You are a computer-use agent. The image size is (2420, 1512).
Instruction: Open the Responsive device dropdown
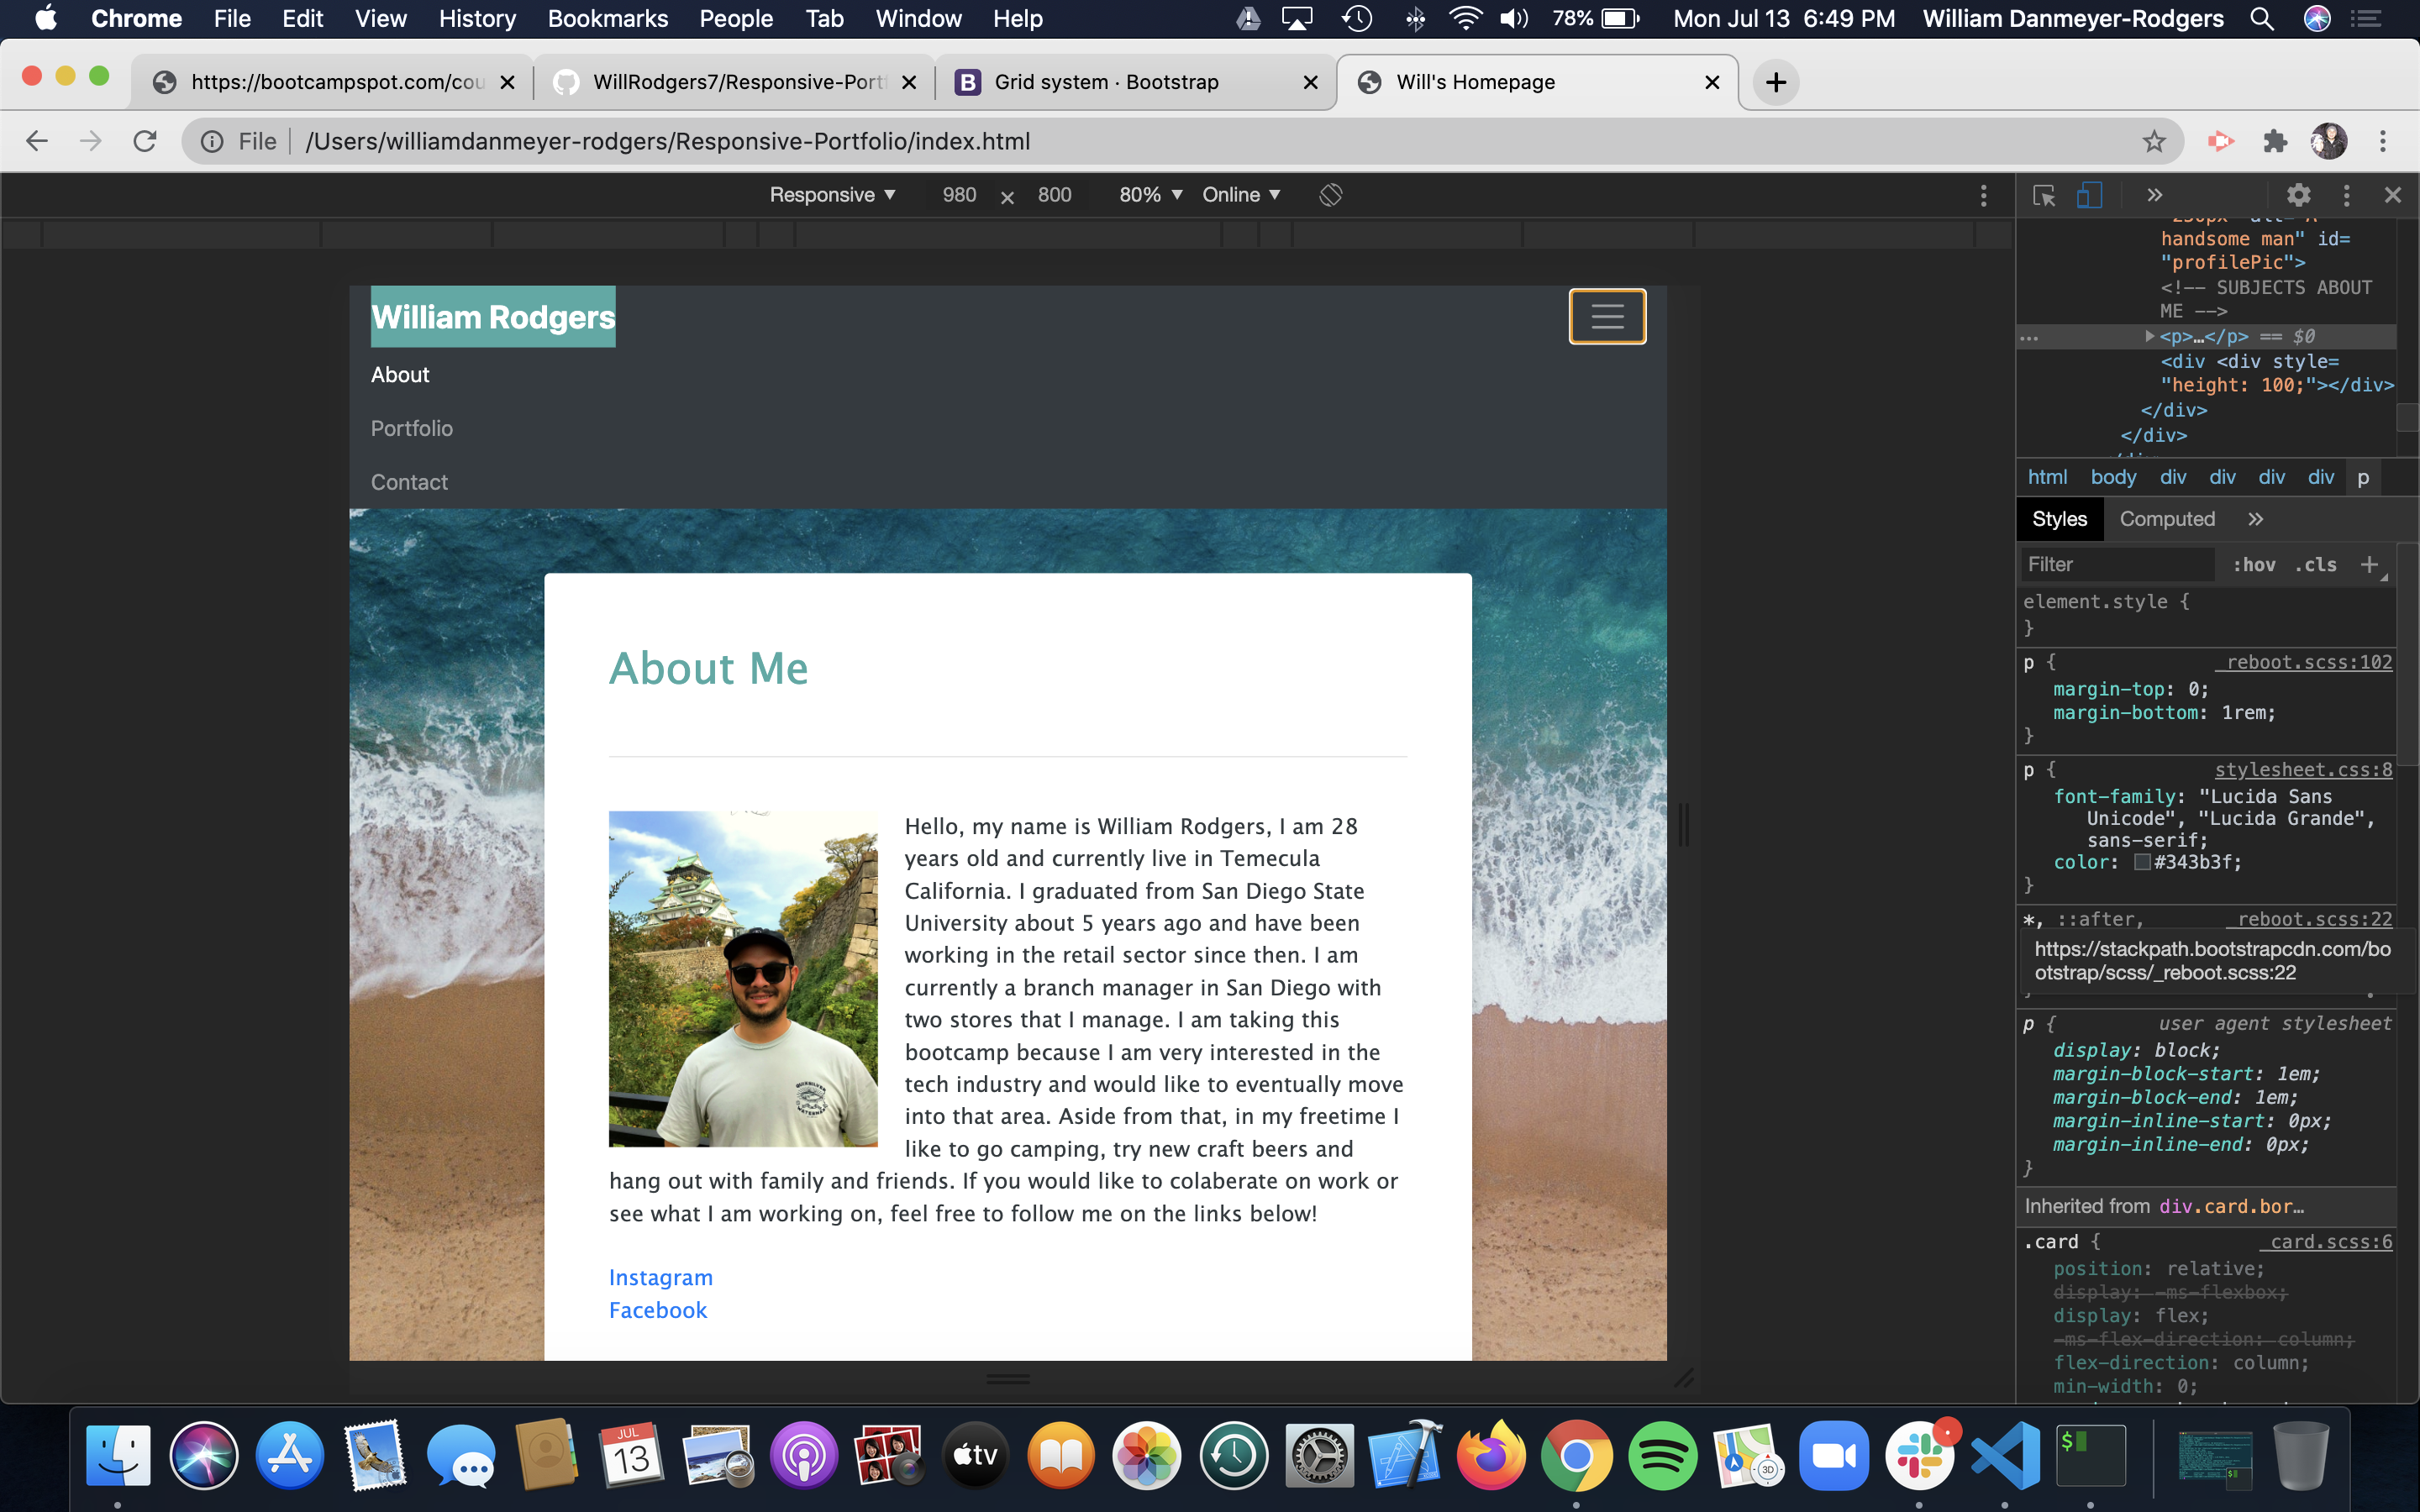click(832, 195)
